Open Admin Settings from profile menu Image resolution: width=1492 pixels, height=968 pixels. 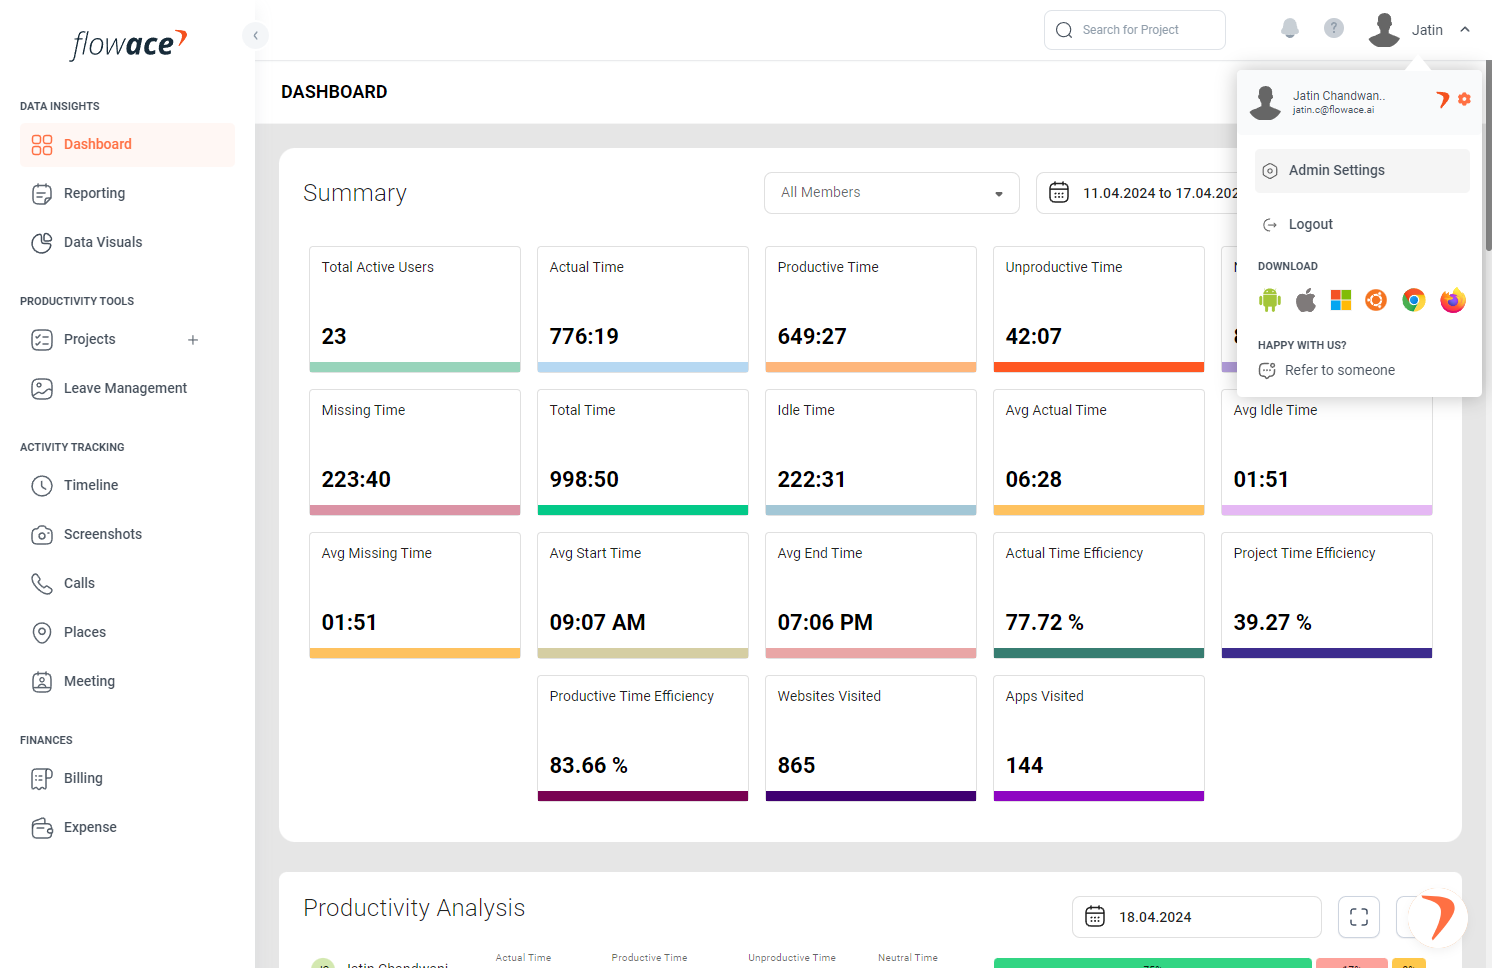[x=1362, y=171]
